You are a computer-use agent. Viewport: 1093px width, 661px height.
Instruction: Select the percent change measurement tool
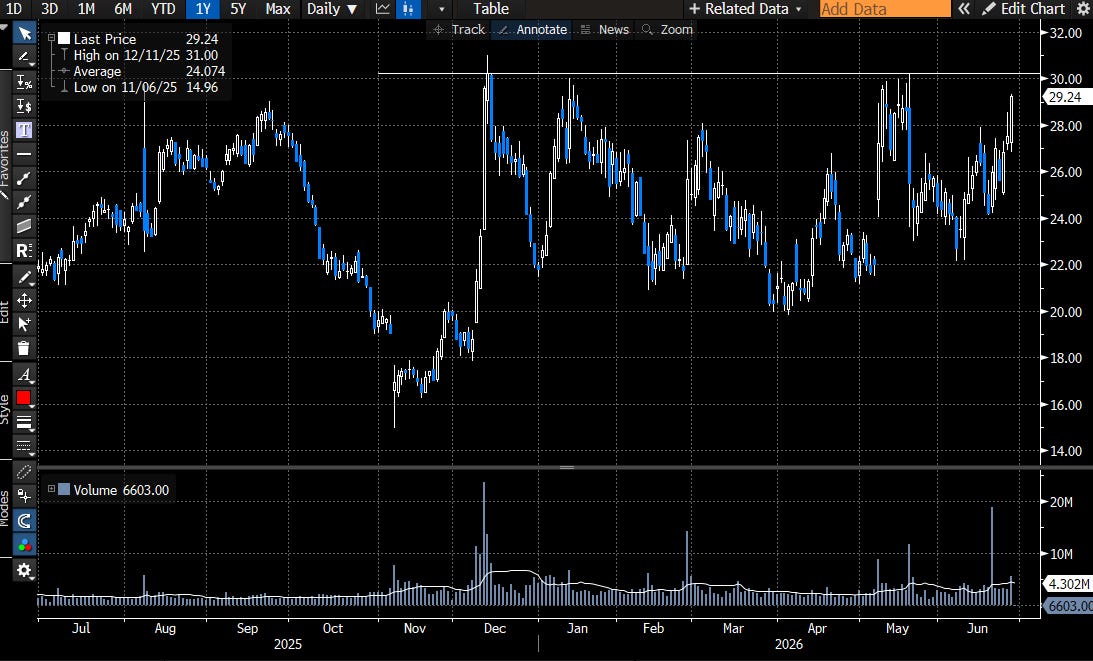pos(24,83)
